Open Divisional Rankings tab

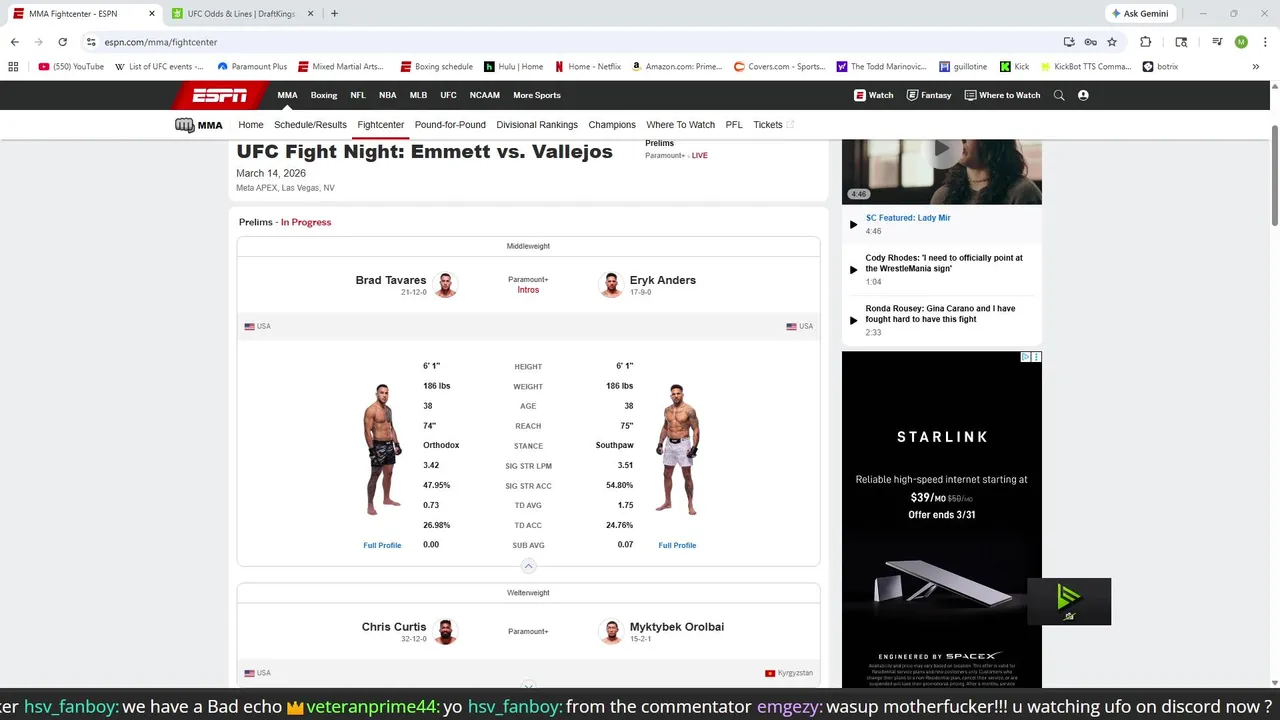click(537, 125)
